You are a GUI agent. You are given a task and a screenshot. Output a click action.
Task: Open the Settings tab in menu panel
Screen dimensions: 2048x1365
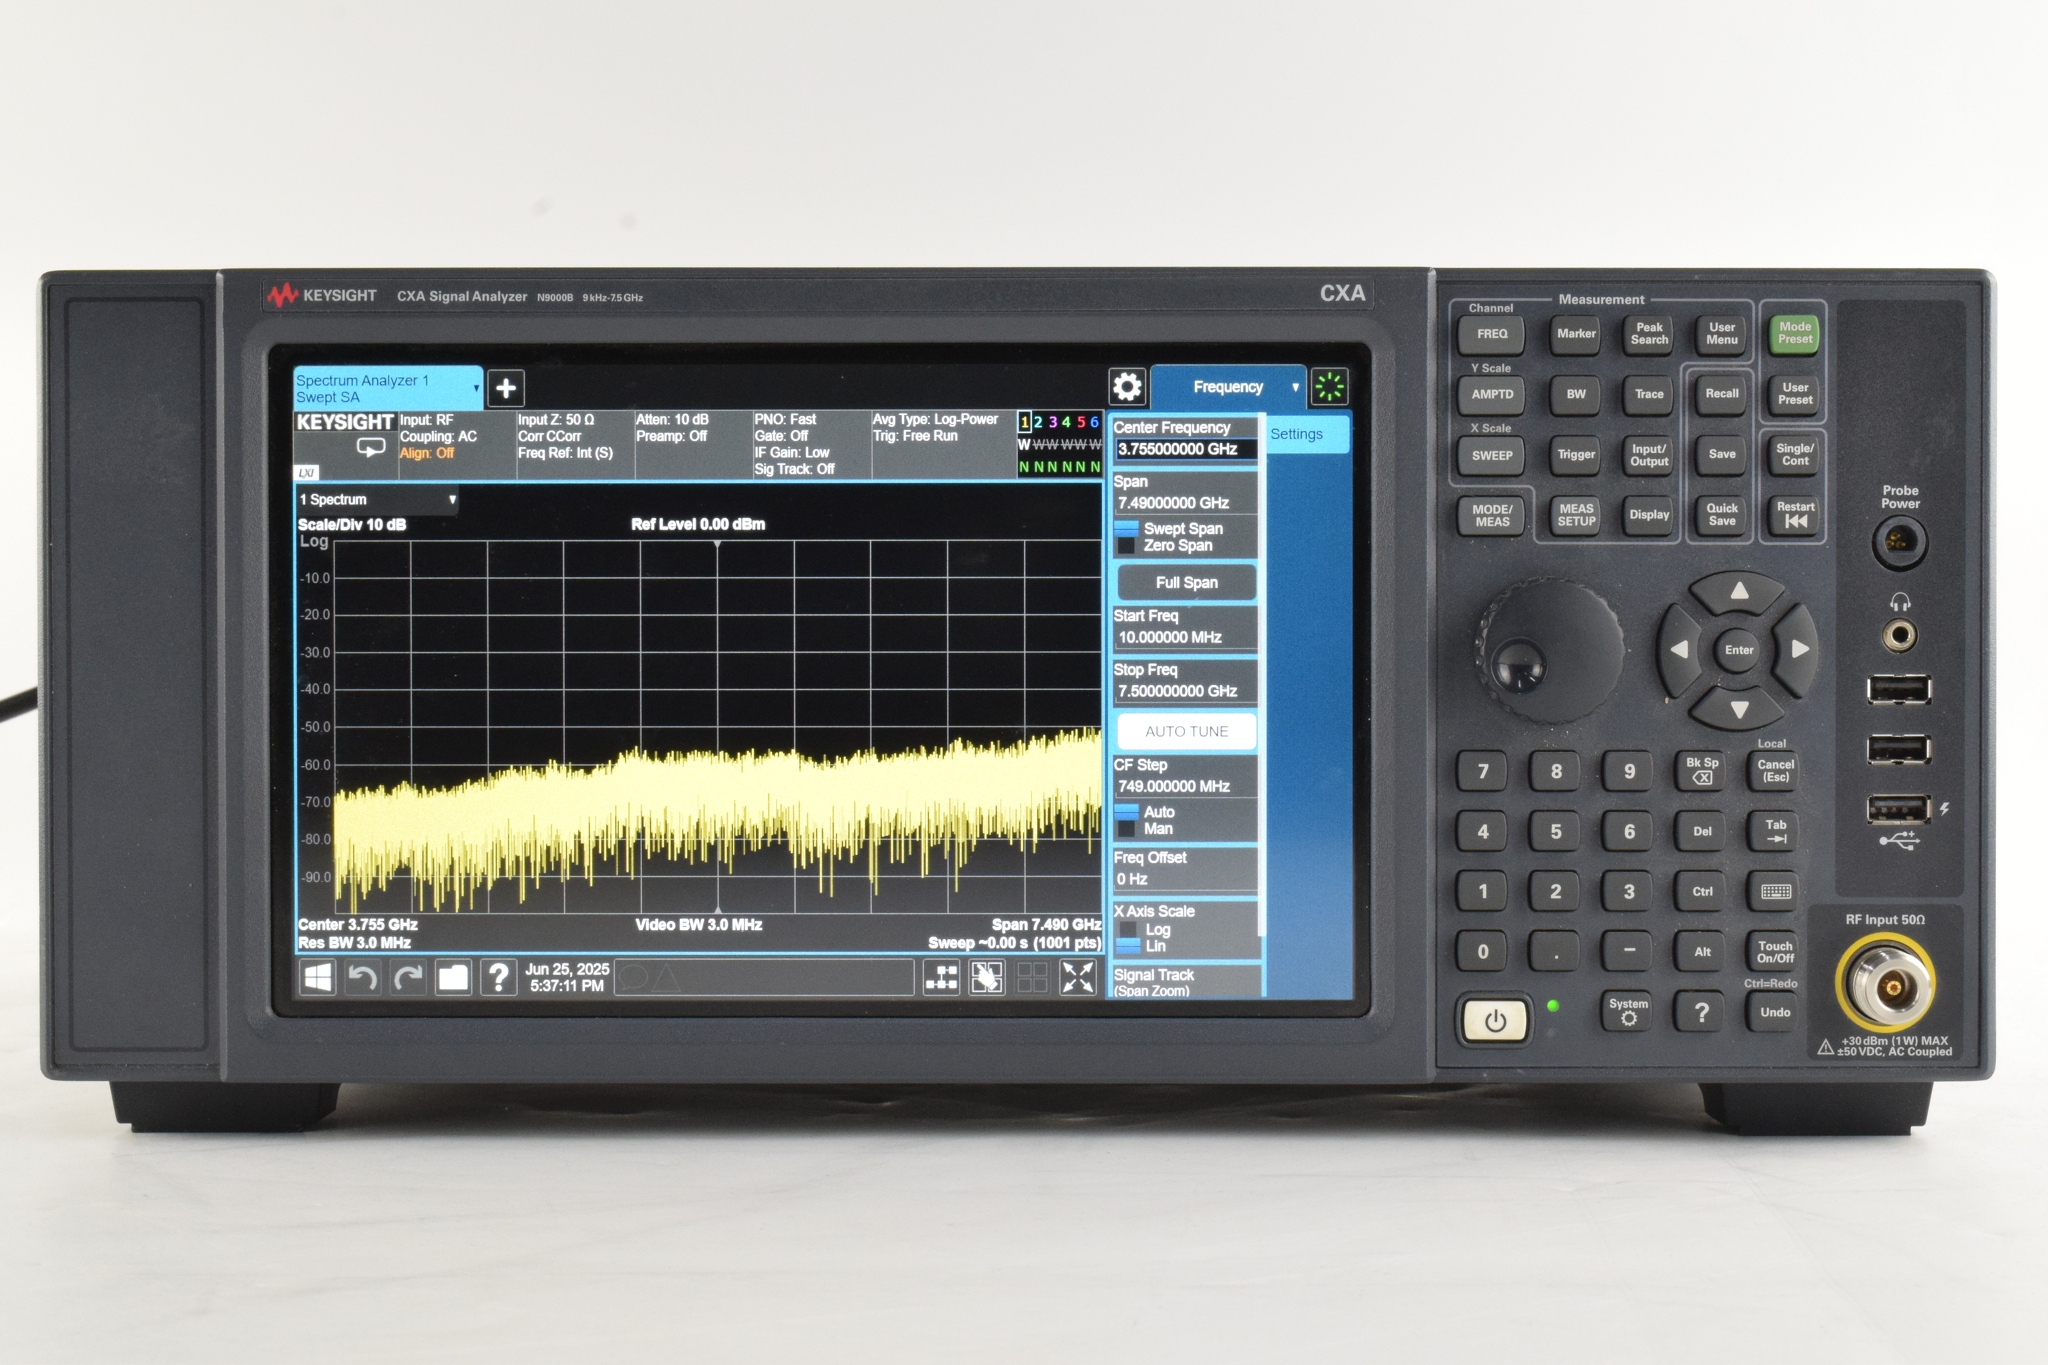[1308, 434]
